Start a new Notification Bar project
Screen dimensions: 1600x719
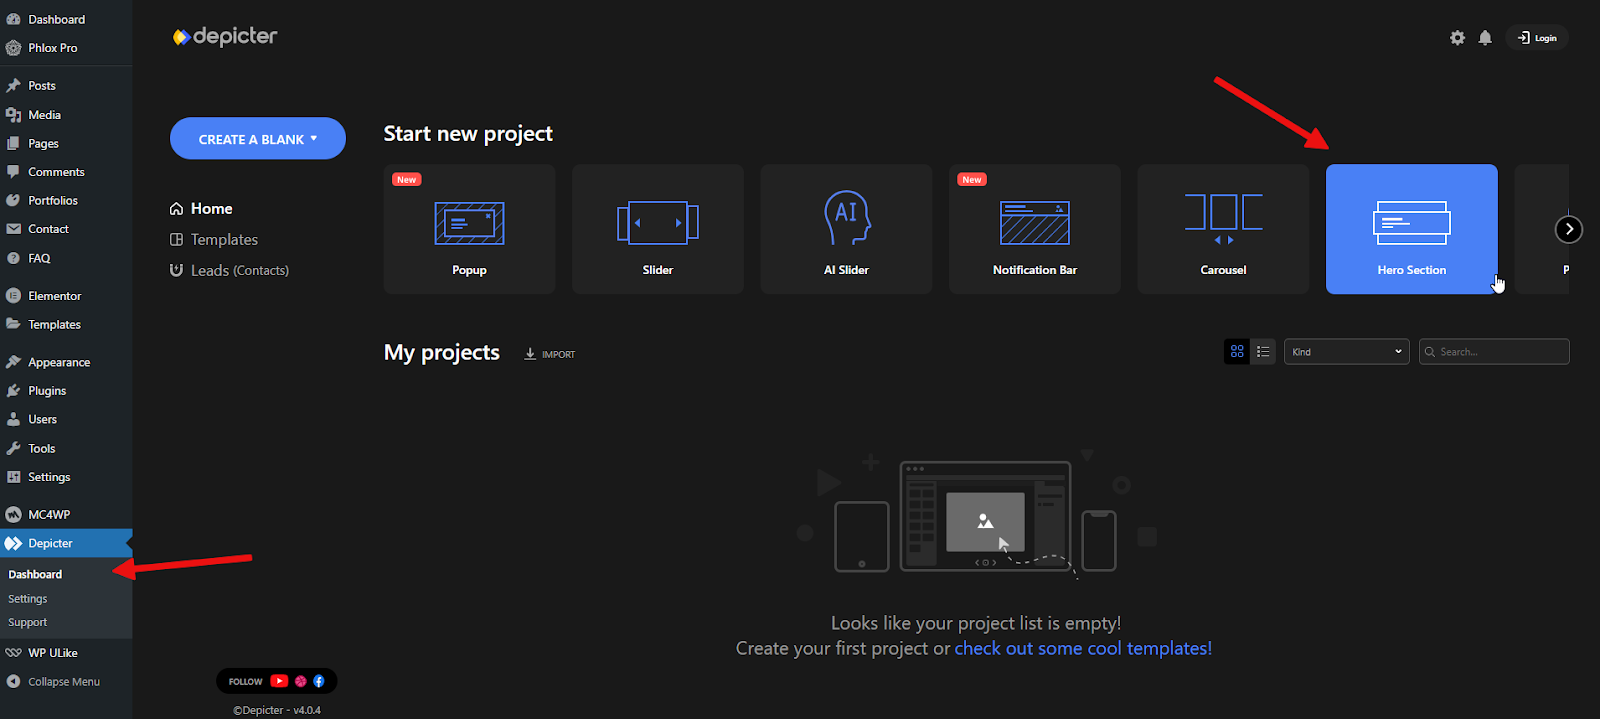pos(1035,229)
